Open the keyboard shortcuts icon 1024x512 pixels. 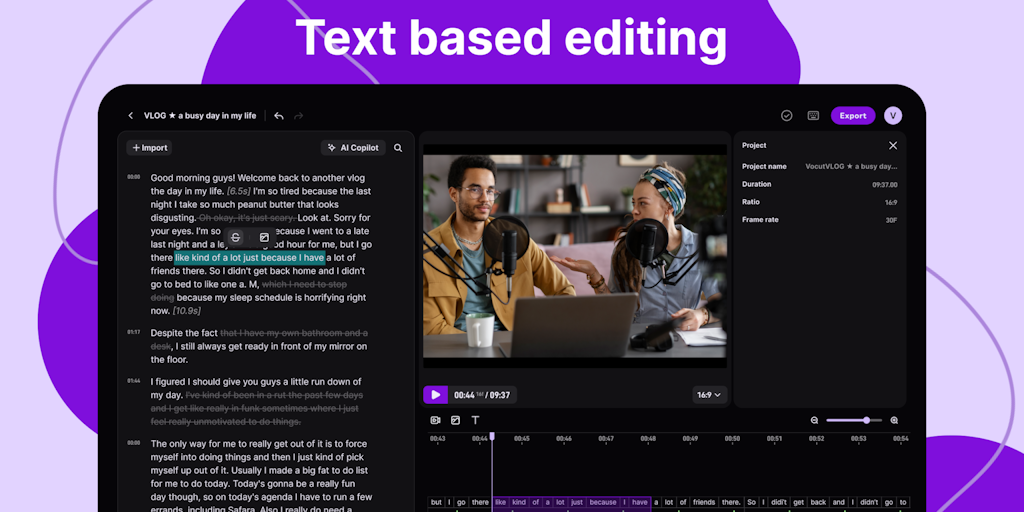coord(813,116)
